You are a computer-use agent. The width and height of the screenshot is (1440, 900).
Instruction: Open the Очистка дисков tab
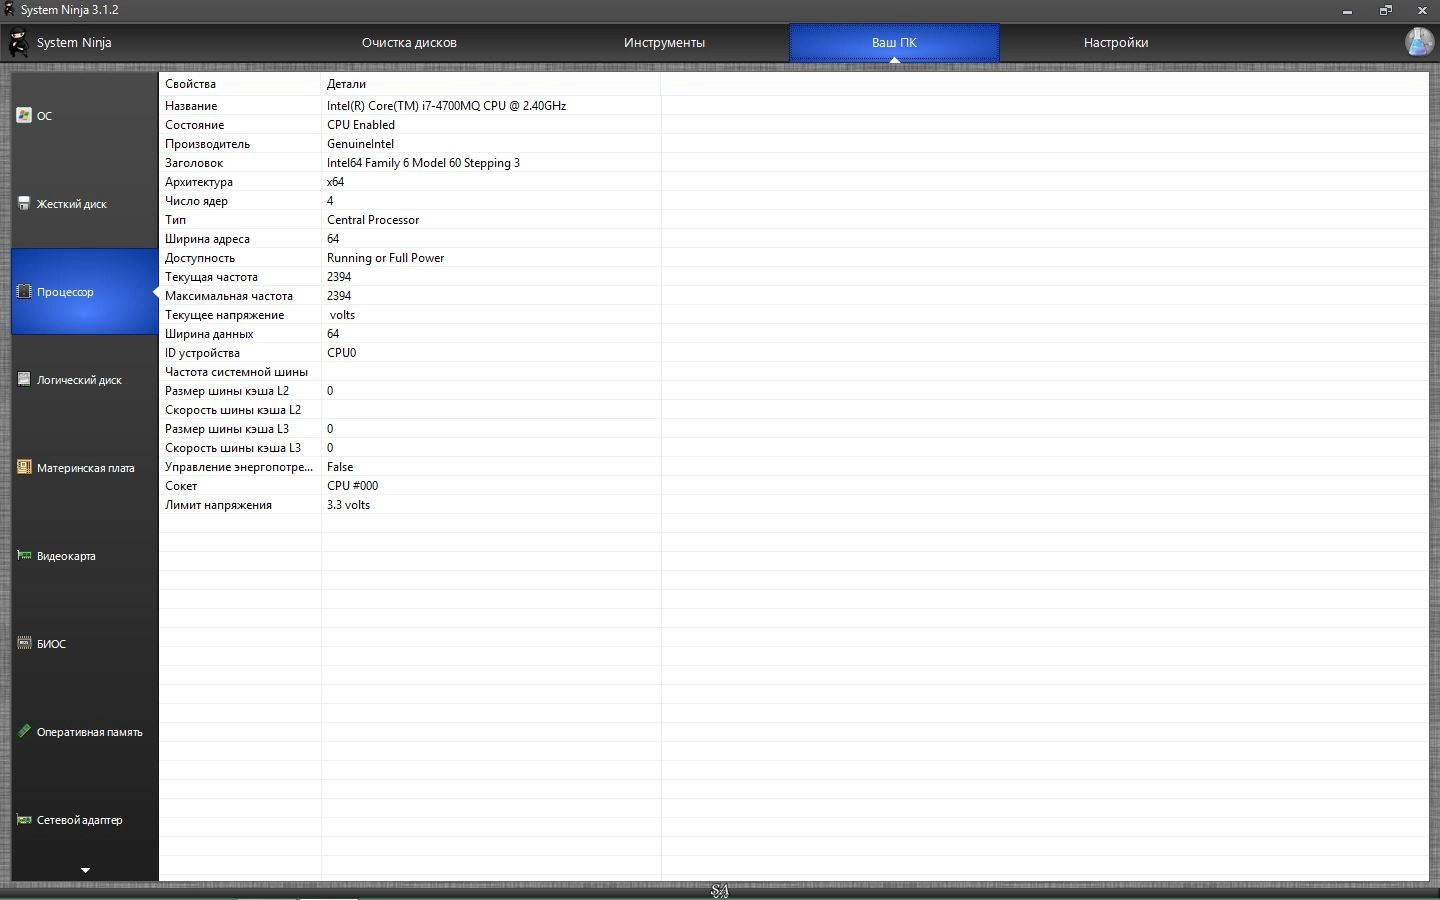[409, 43]
